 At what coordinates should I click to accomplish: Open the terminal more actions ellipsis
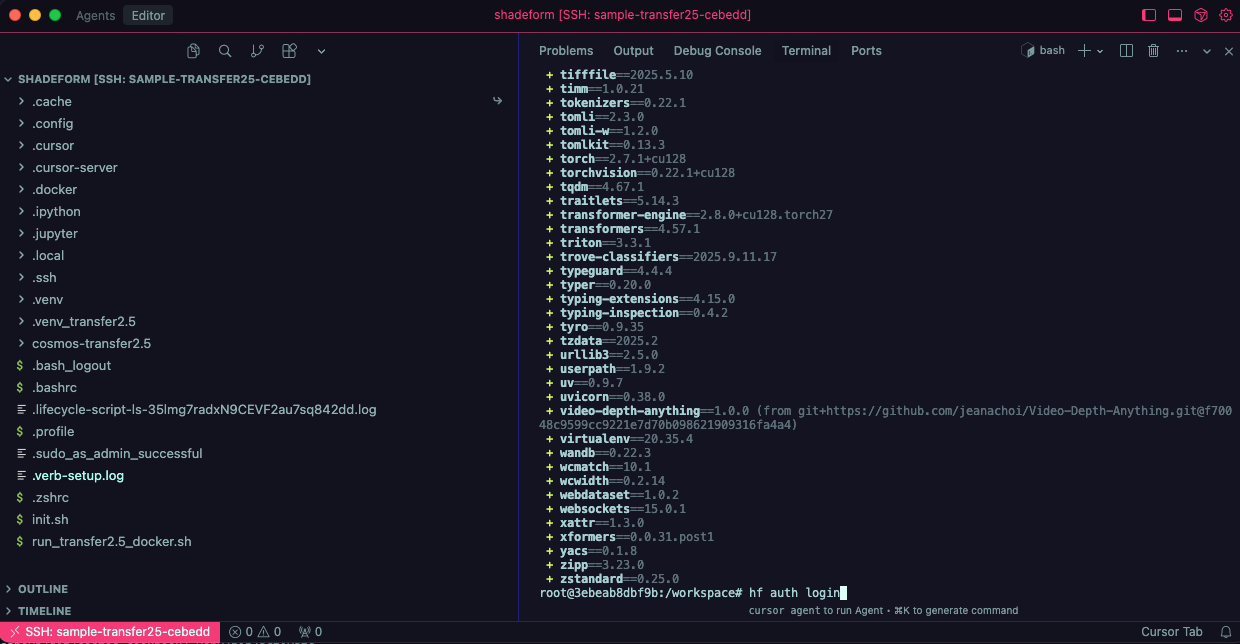pyautogui.click(x=1181, y=50)
